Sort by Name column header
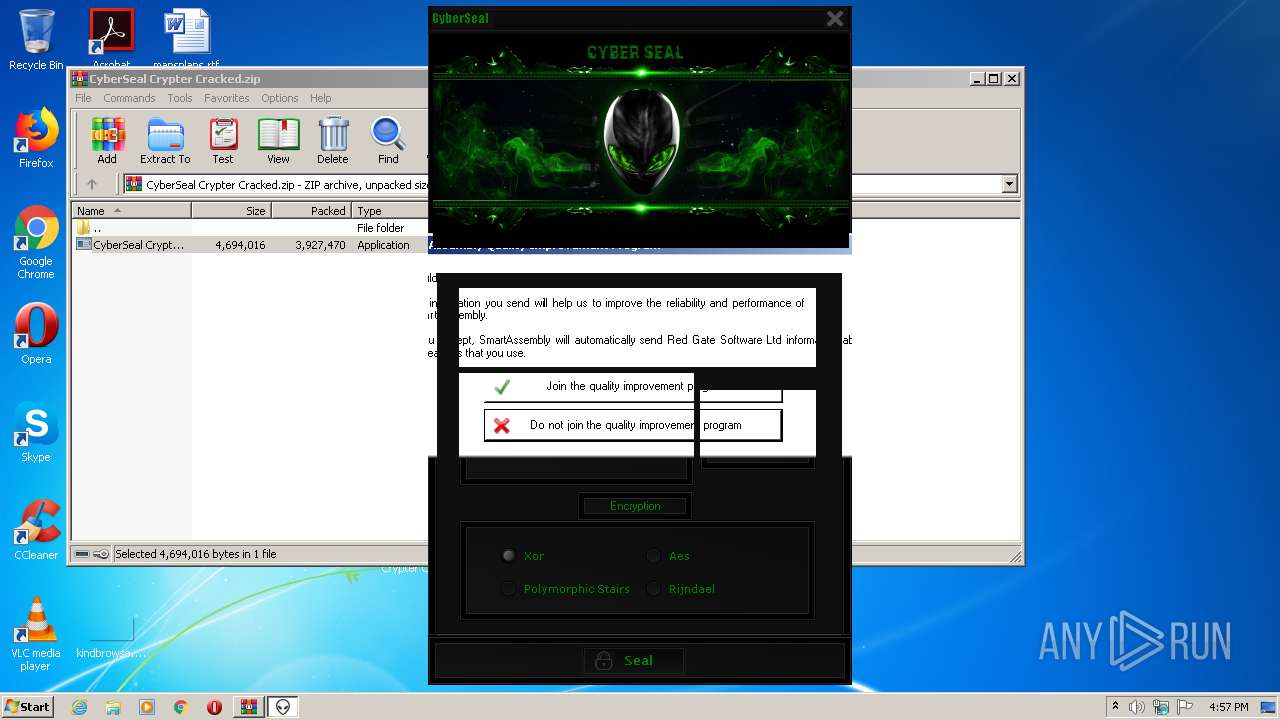 [131, 211]
